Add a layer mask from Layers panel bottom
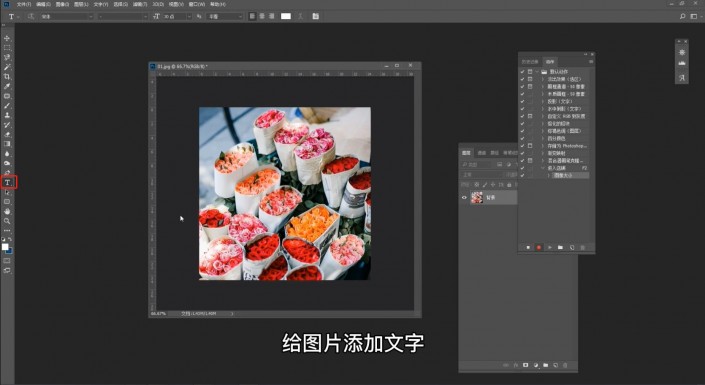Viewport: 705px width, 385px height. click(x=525, y=365)
